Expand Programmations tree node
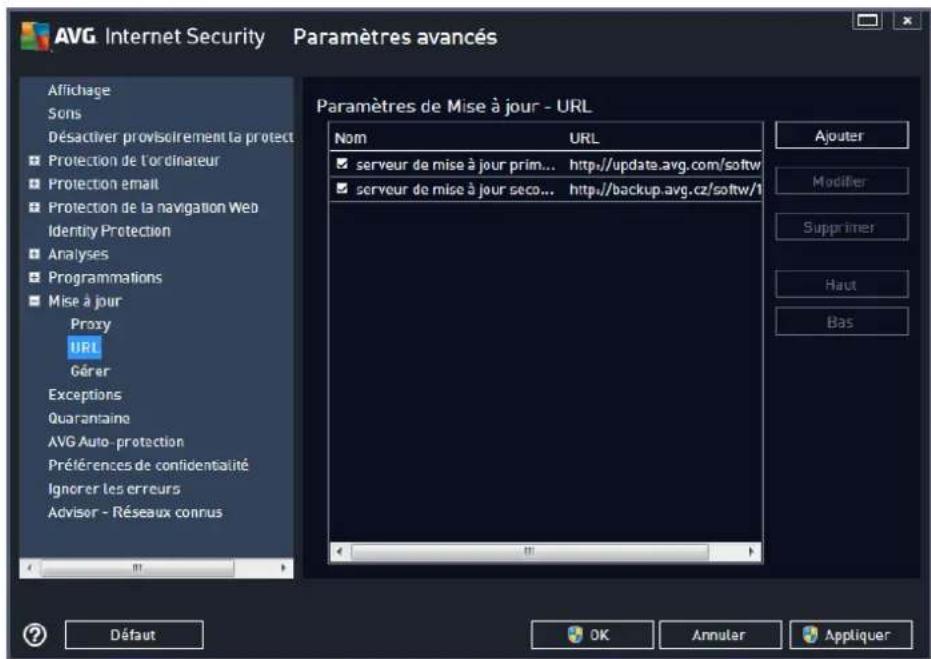 point(34,277)
